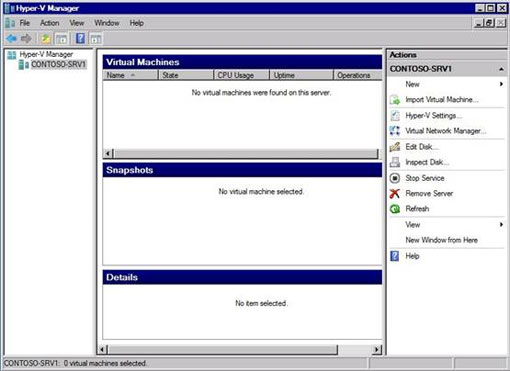This screenshot has width=510, height=371.
Task: Click the Hyper-V Manager tree root icon
Action: (12, 55)
